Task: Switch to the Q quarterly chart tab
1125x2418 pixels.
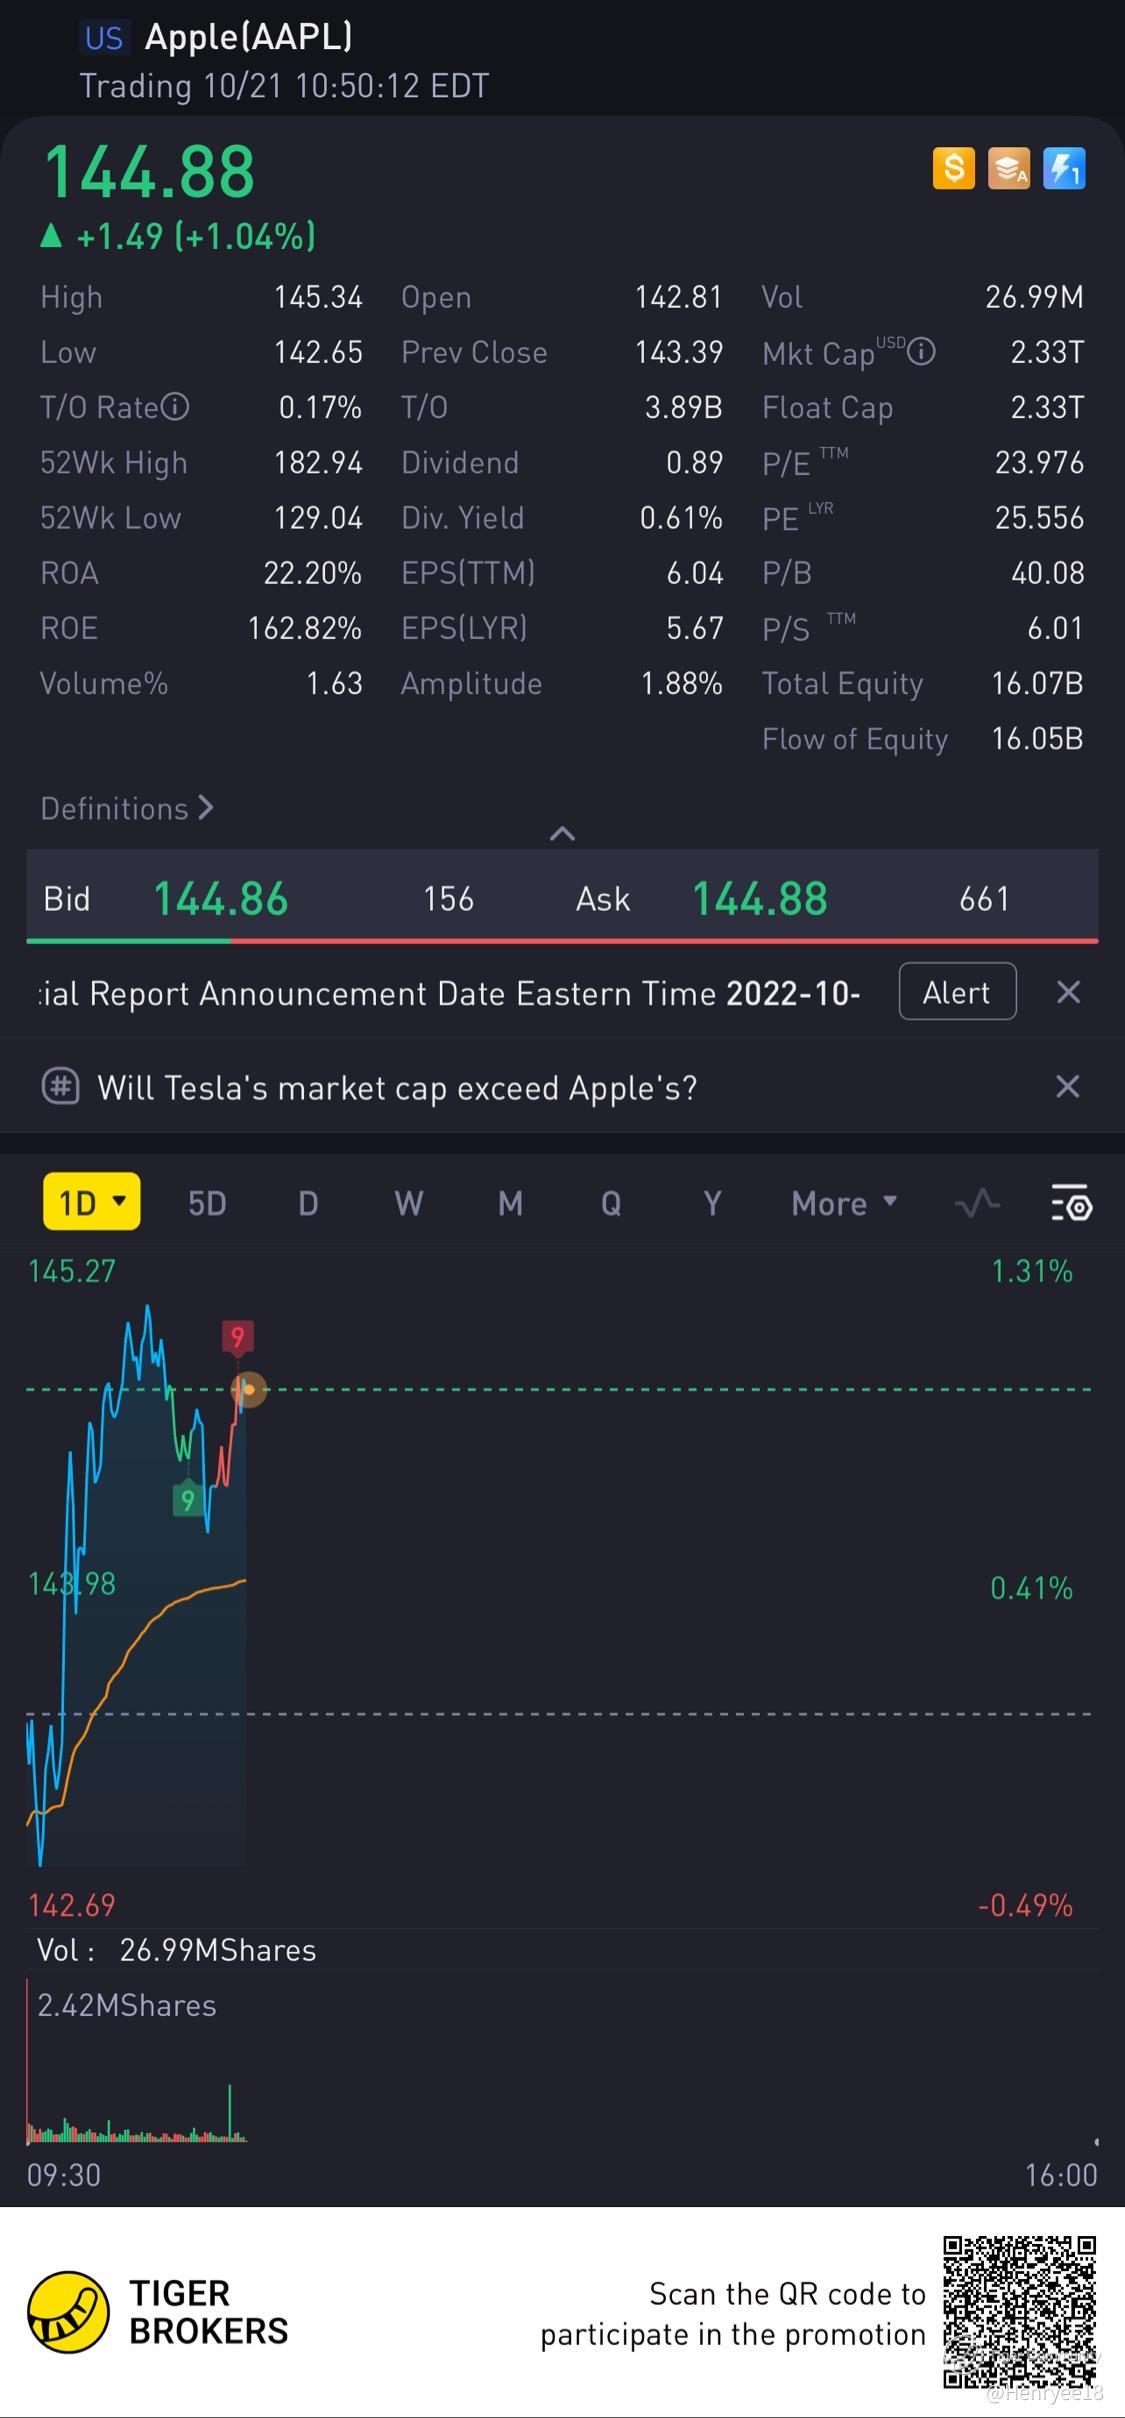Action: pos(611,1203)
